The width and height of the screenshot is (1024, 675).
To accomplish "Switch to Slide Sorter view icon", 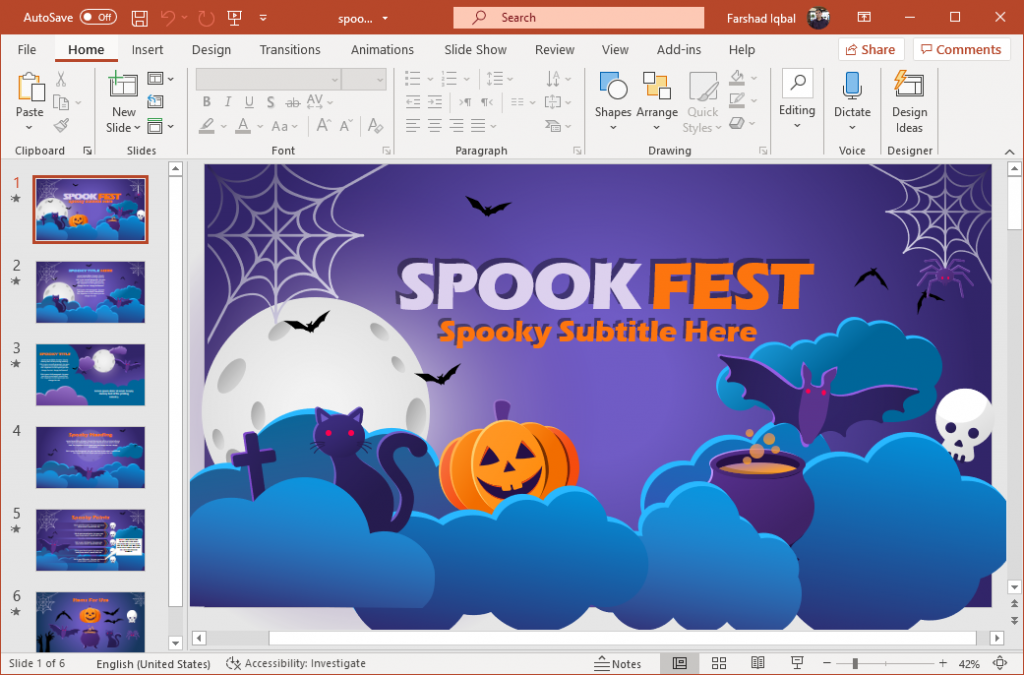I will click(719, 662).
